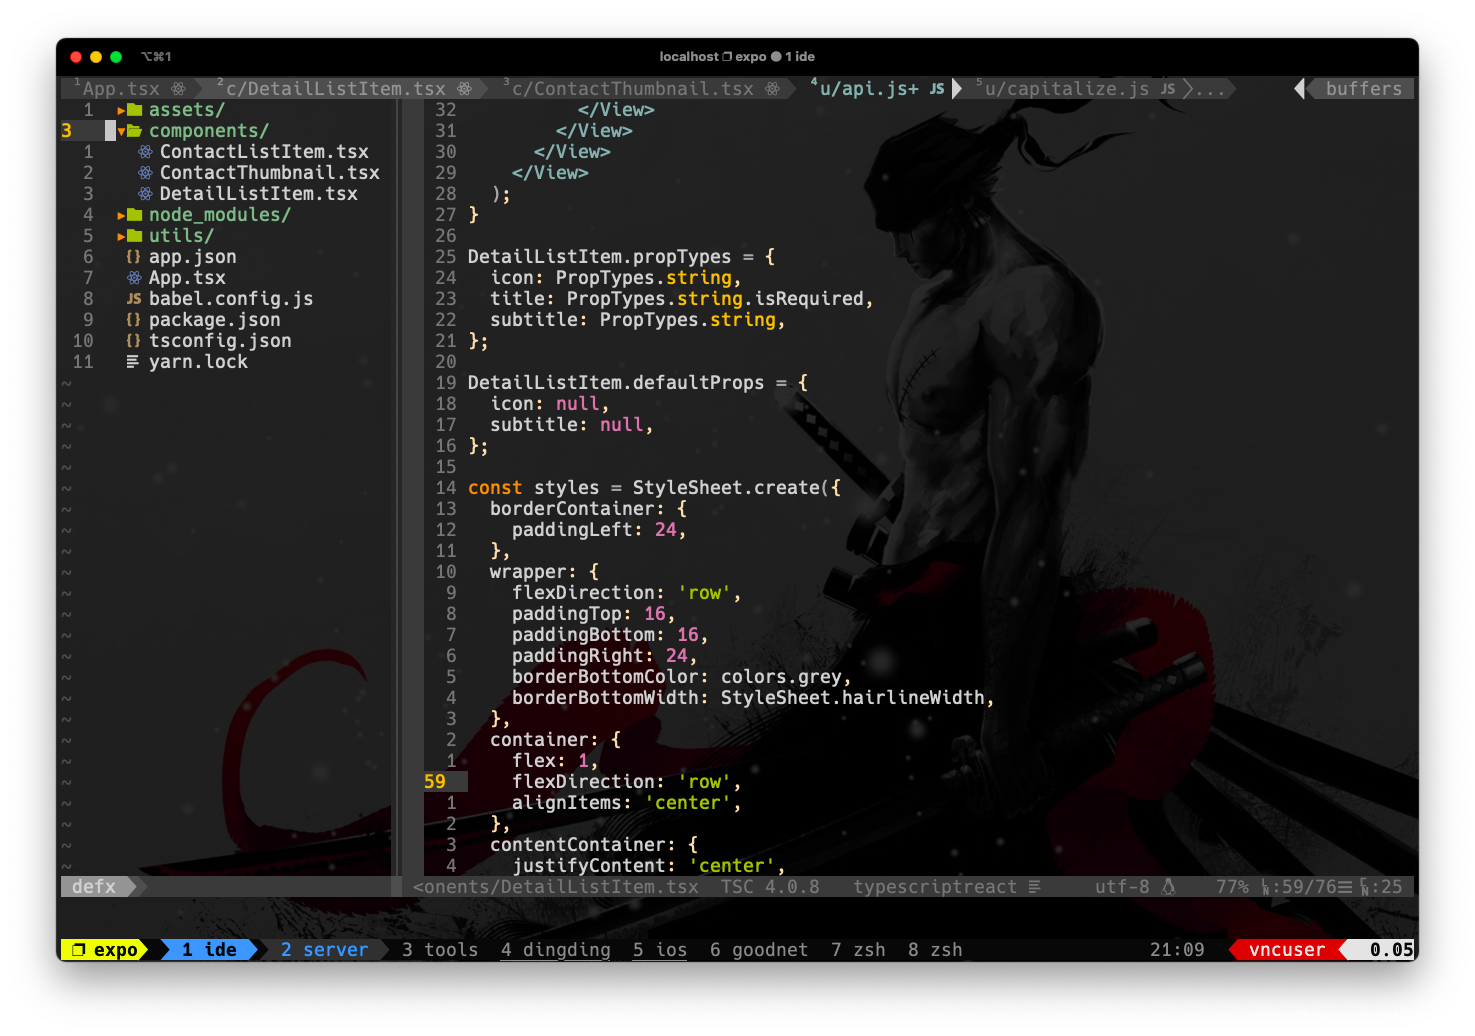Click the Linux penguin fileformat icon in the statusline

point(1168,887)
